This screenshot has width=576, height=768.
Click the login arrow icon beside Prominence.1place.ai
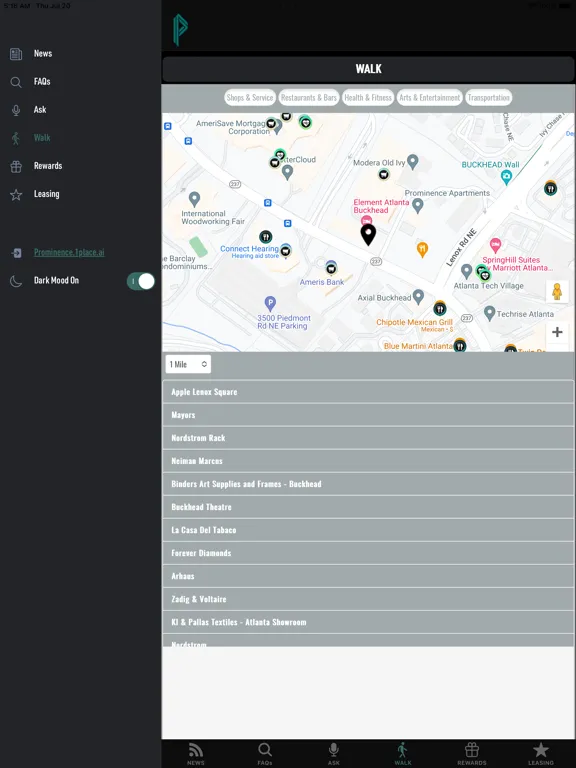(16, 253)
